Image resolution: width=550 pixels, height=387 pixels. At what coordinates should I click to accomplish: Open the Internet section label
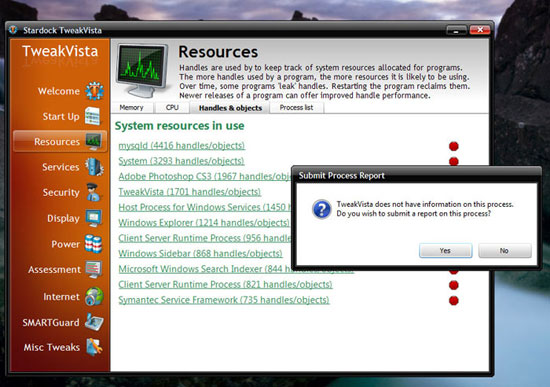pyautogui.click(x=61, y=296)
